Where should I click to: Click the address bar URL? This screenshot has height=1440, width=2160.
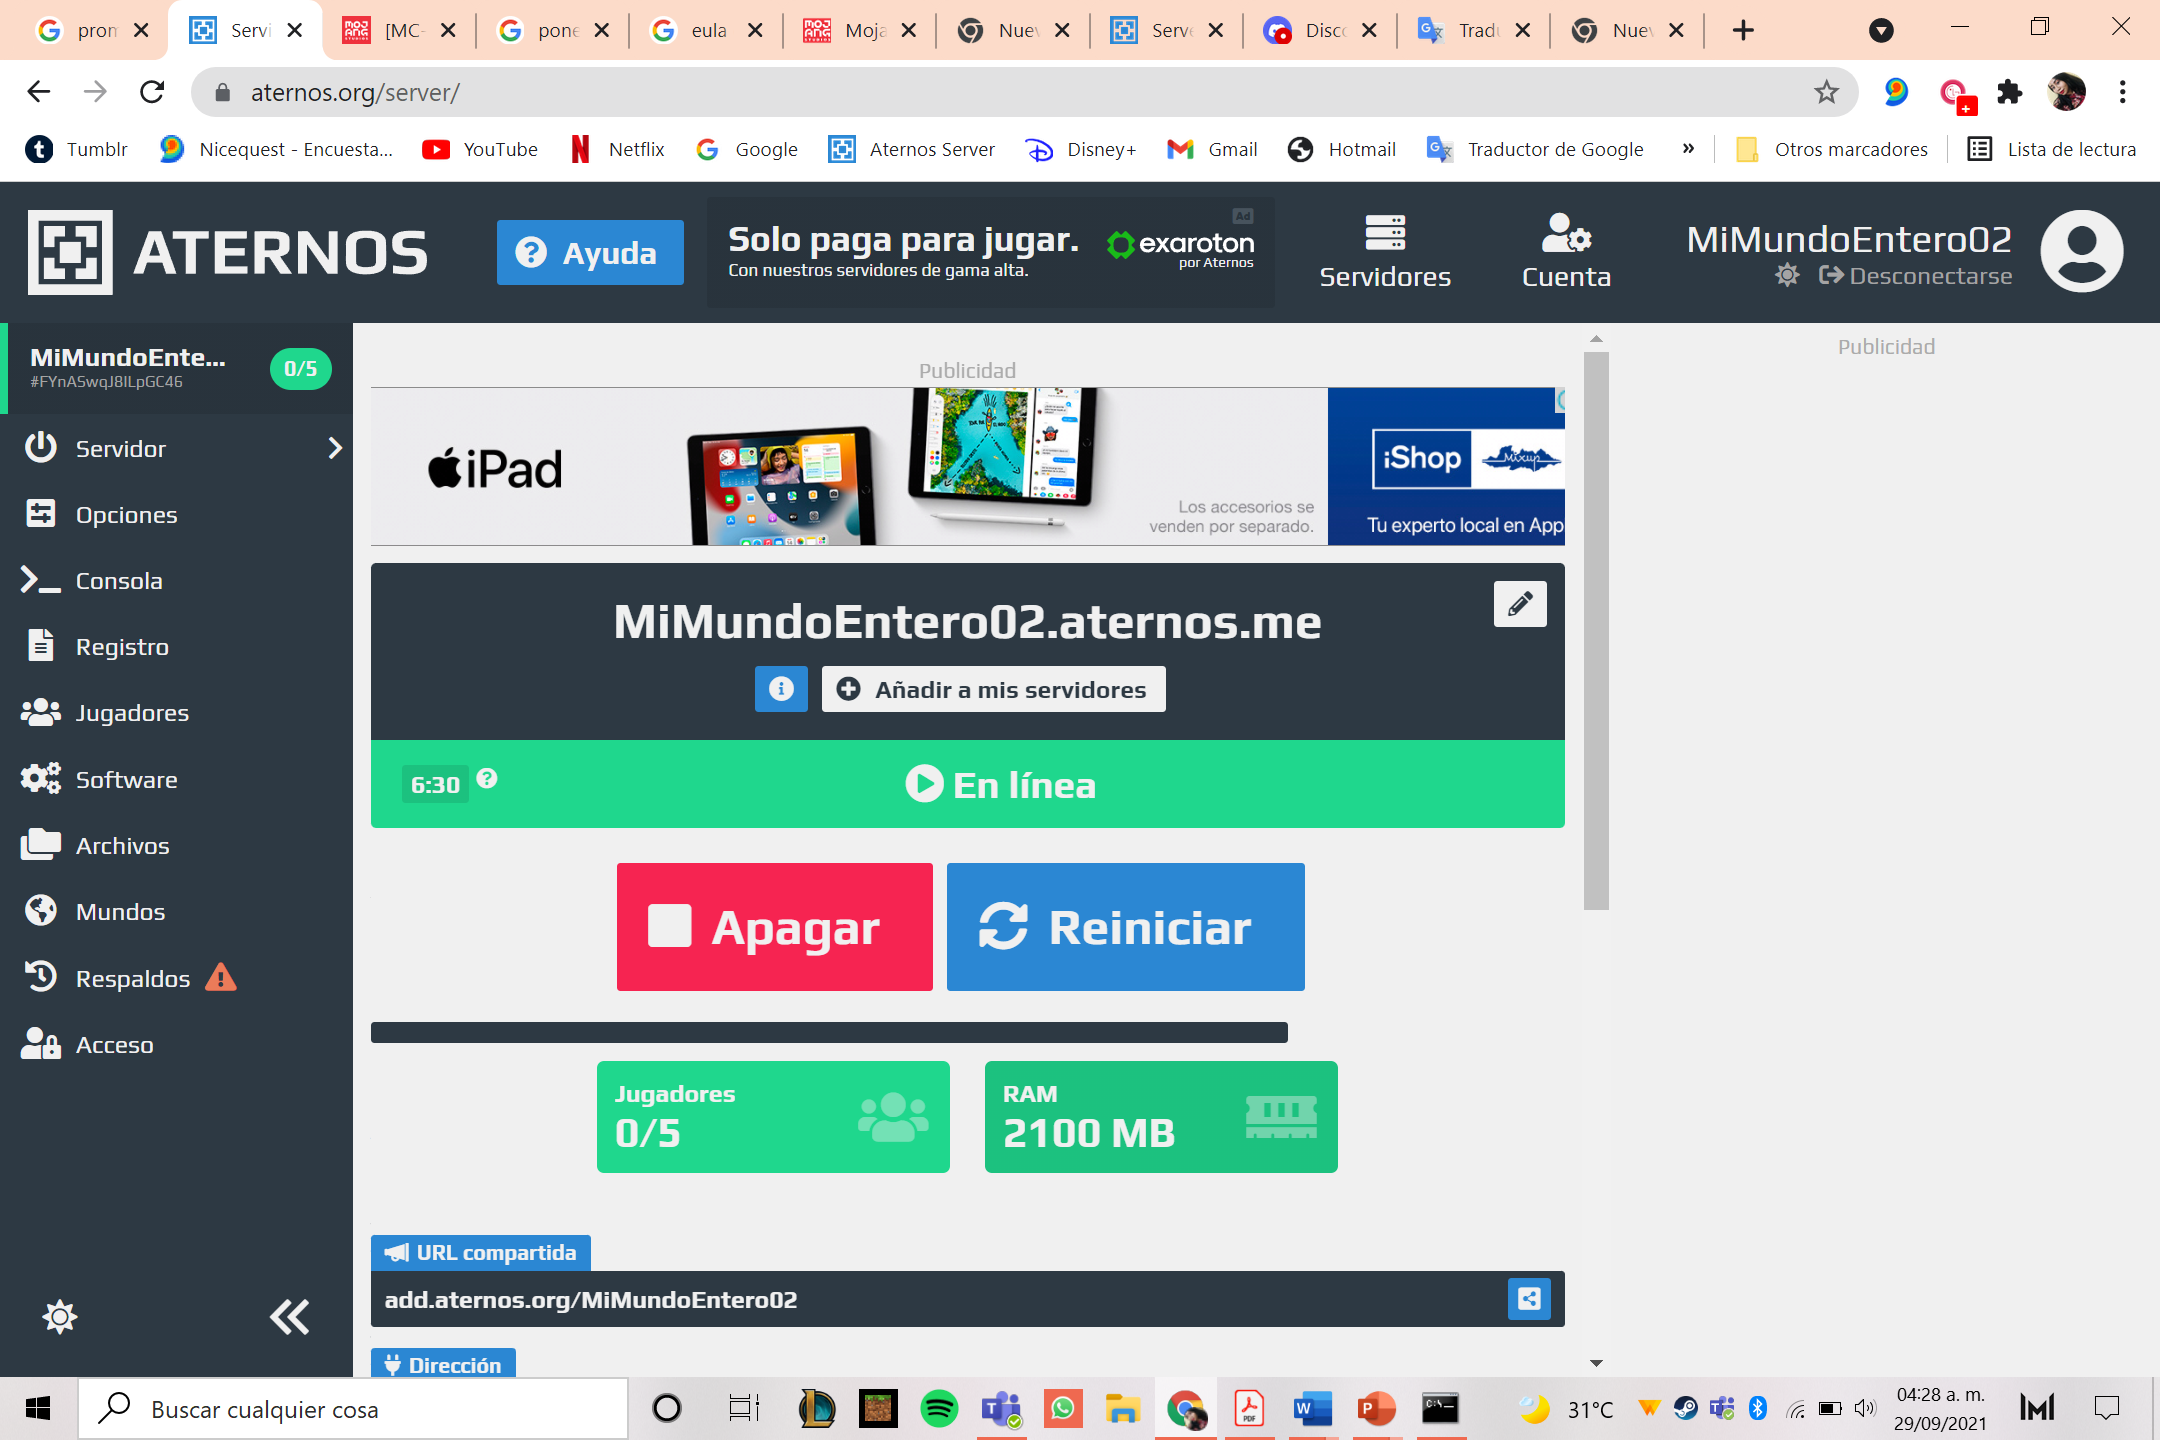click(x=355, y=93)
